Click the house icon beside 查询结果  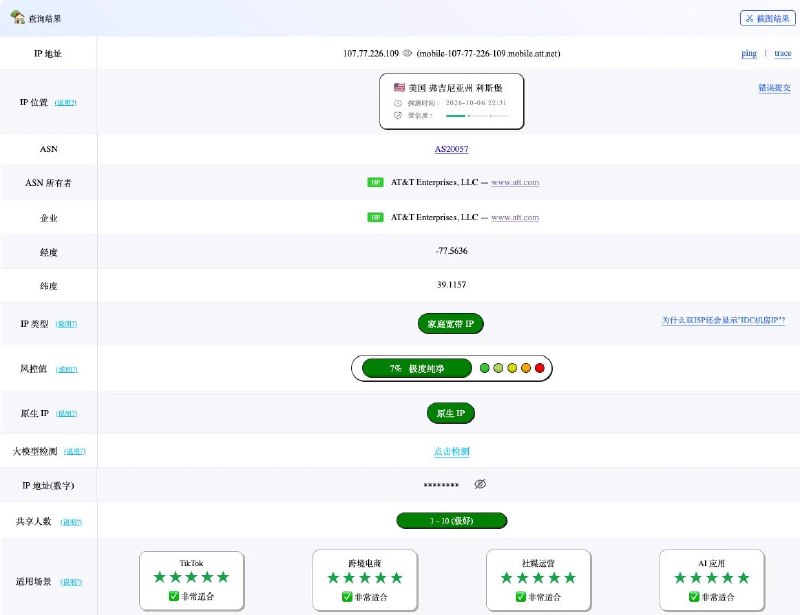[x=17, y=17]
